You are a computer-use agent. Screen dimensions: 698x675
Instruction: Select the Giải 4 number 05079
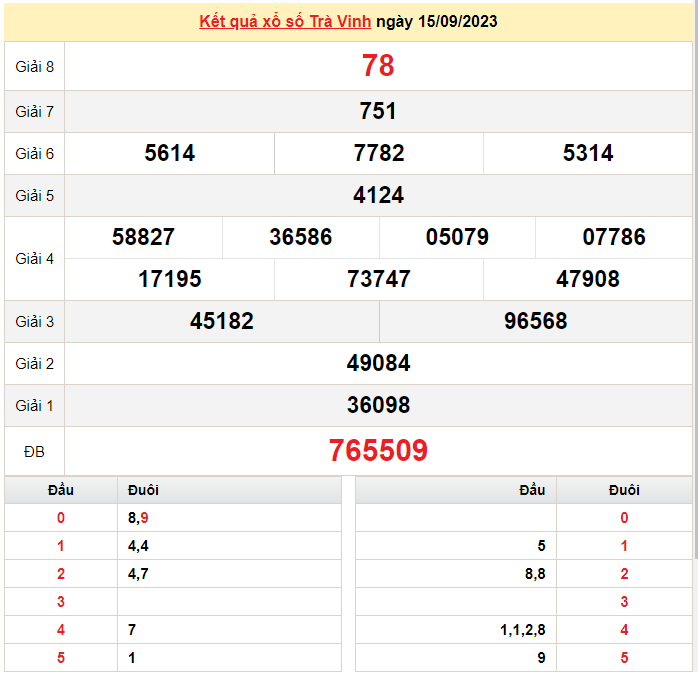[457, 237]
